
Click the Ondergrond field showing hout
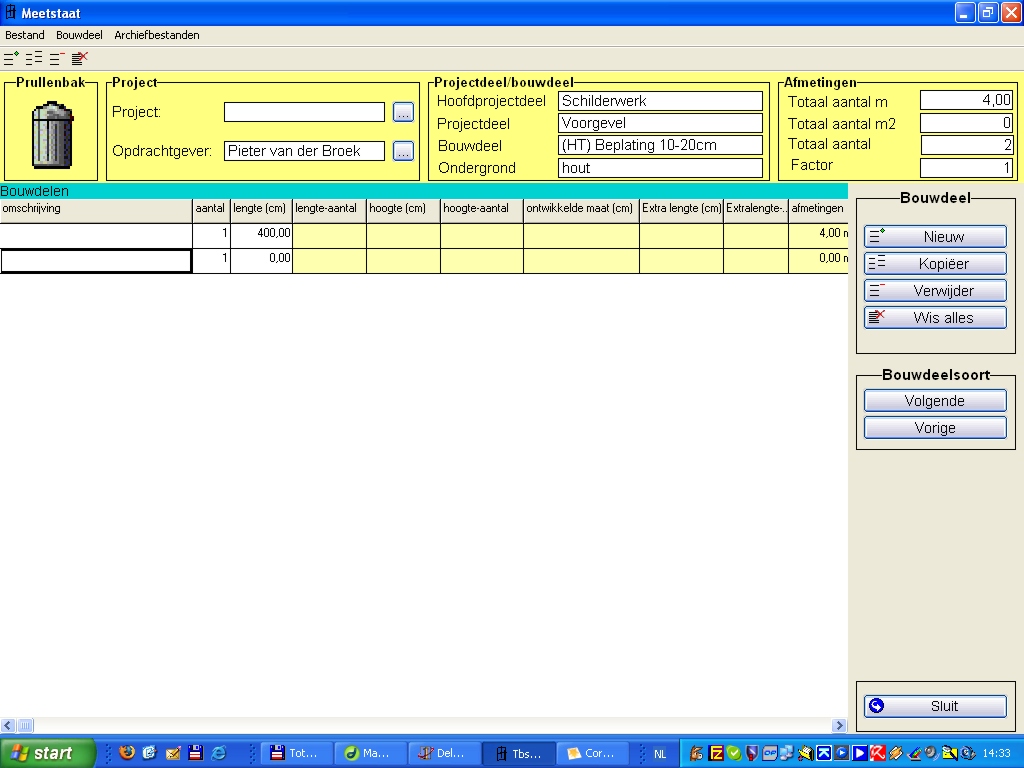(660, 168)
